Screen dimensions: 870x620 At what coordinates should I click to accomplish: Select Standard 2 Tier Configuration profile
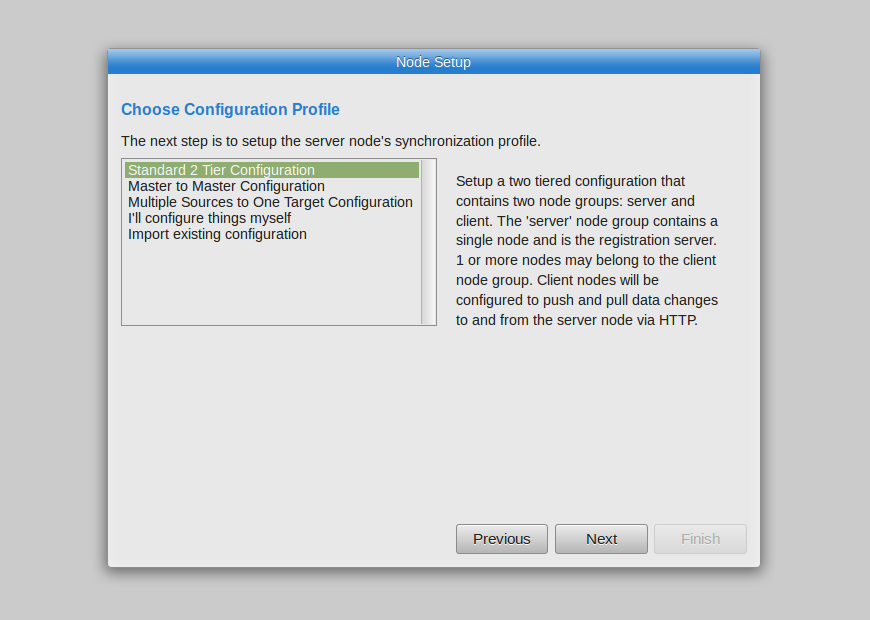tap(272, 170)
